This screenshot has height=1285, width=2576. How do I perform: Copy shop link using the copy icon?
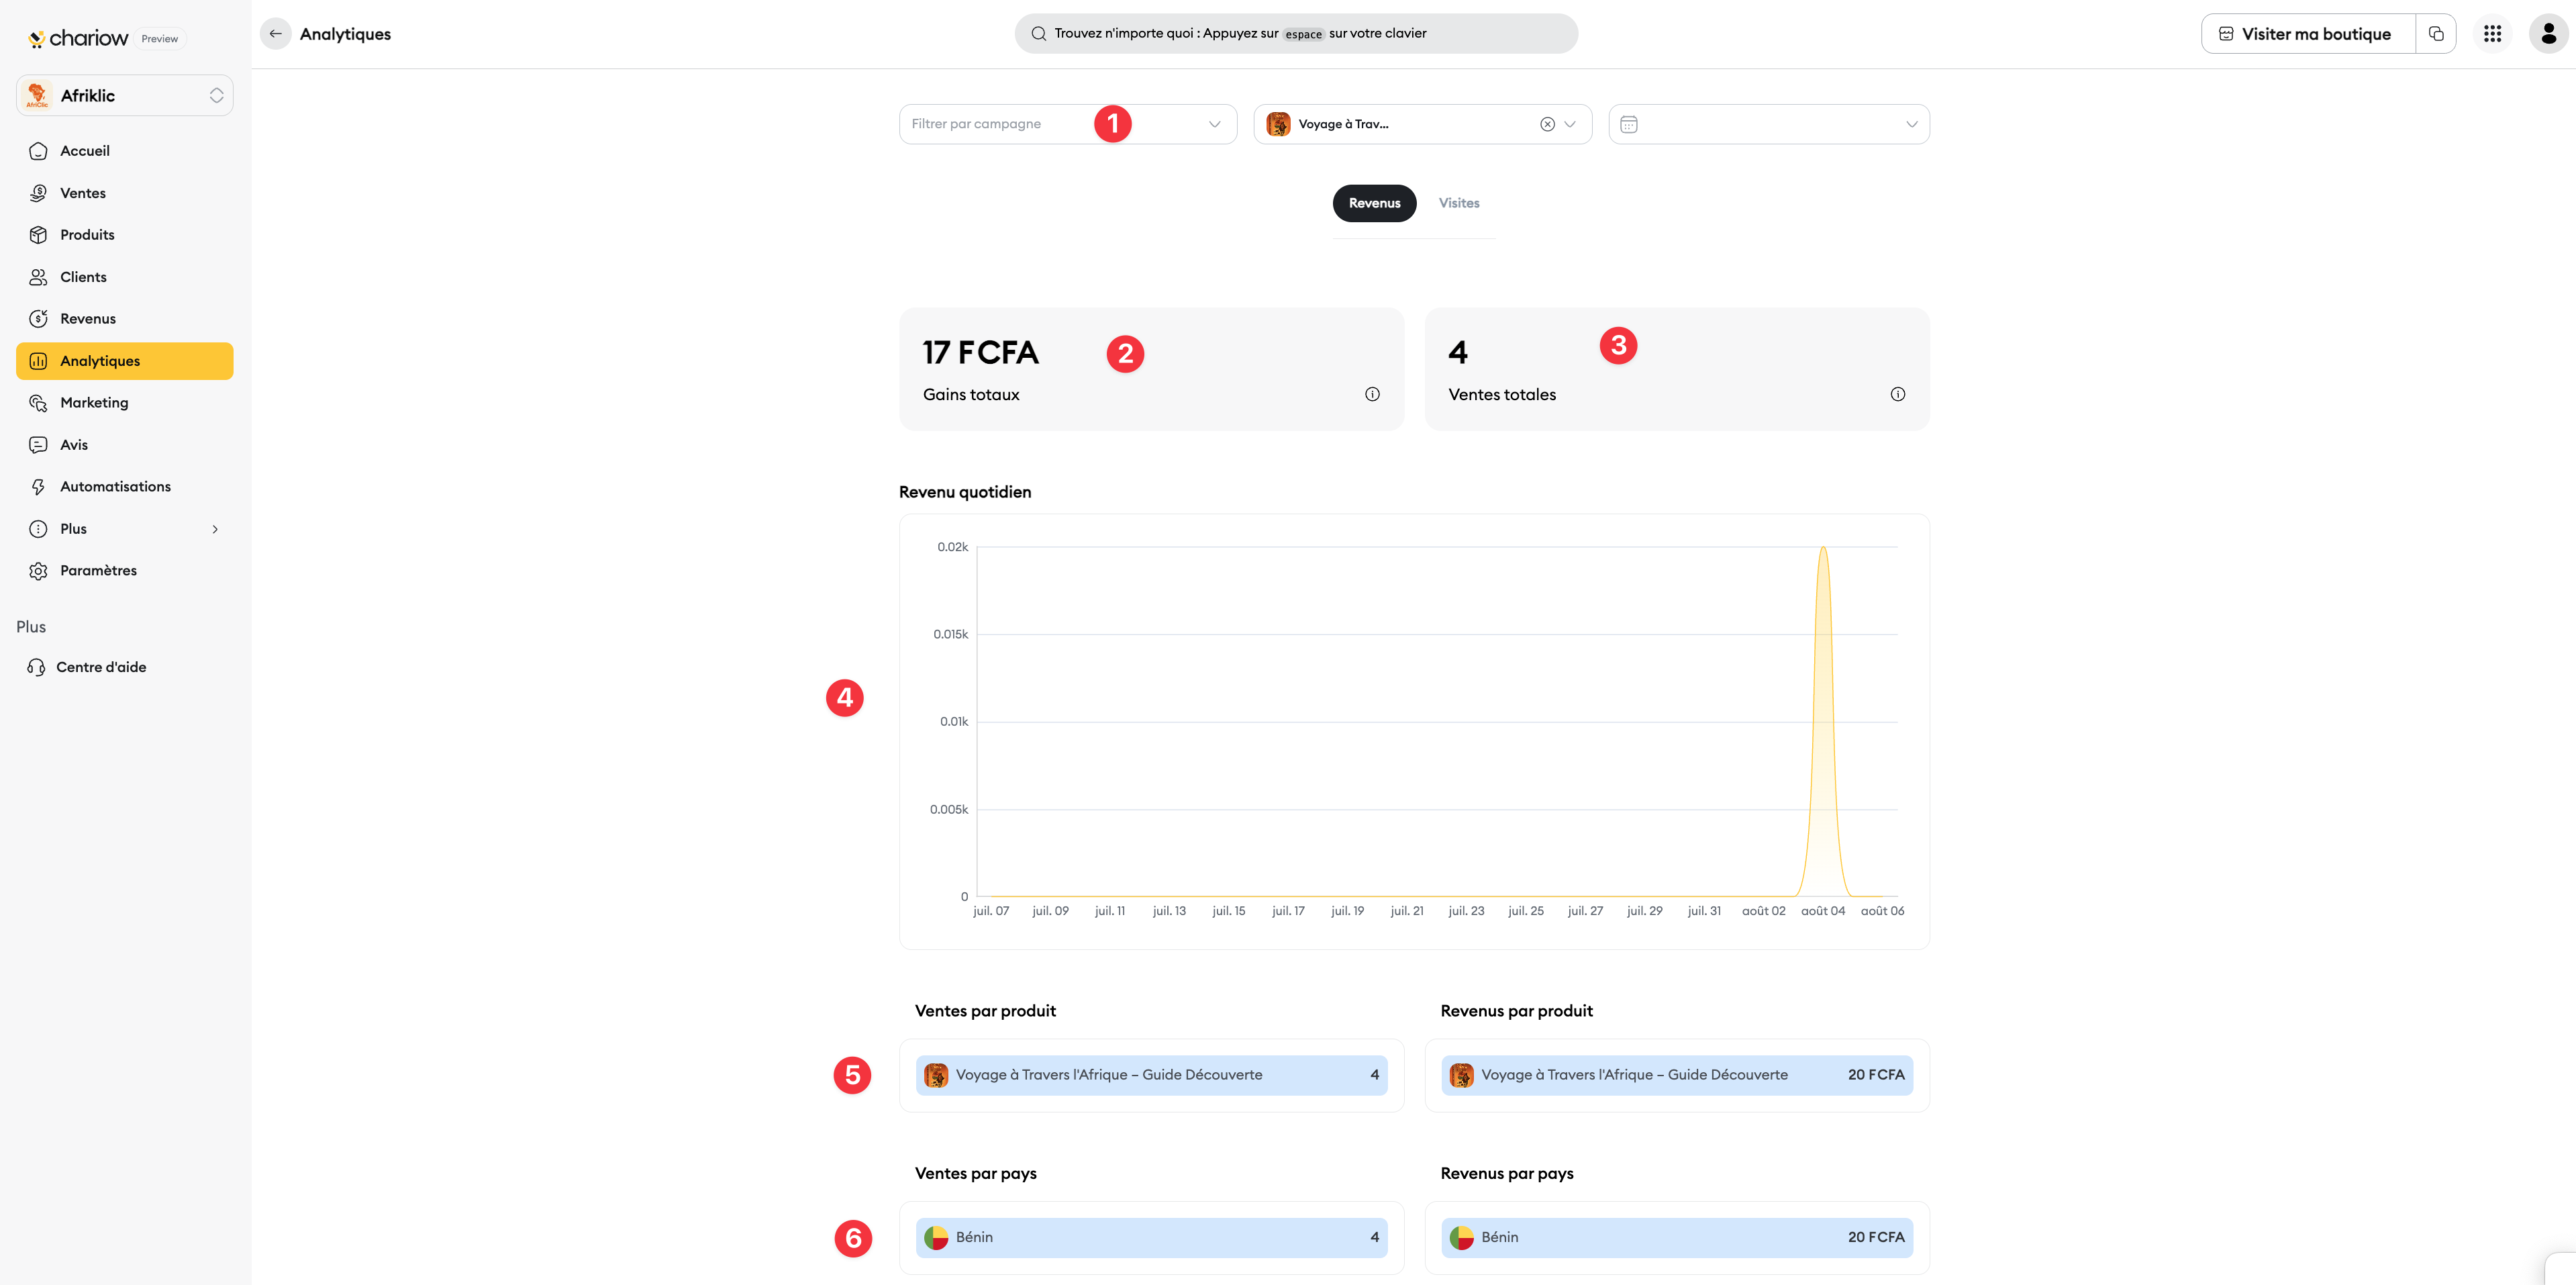click(x=2436, y=34)
